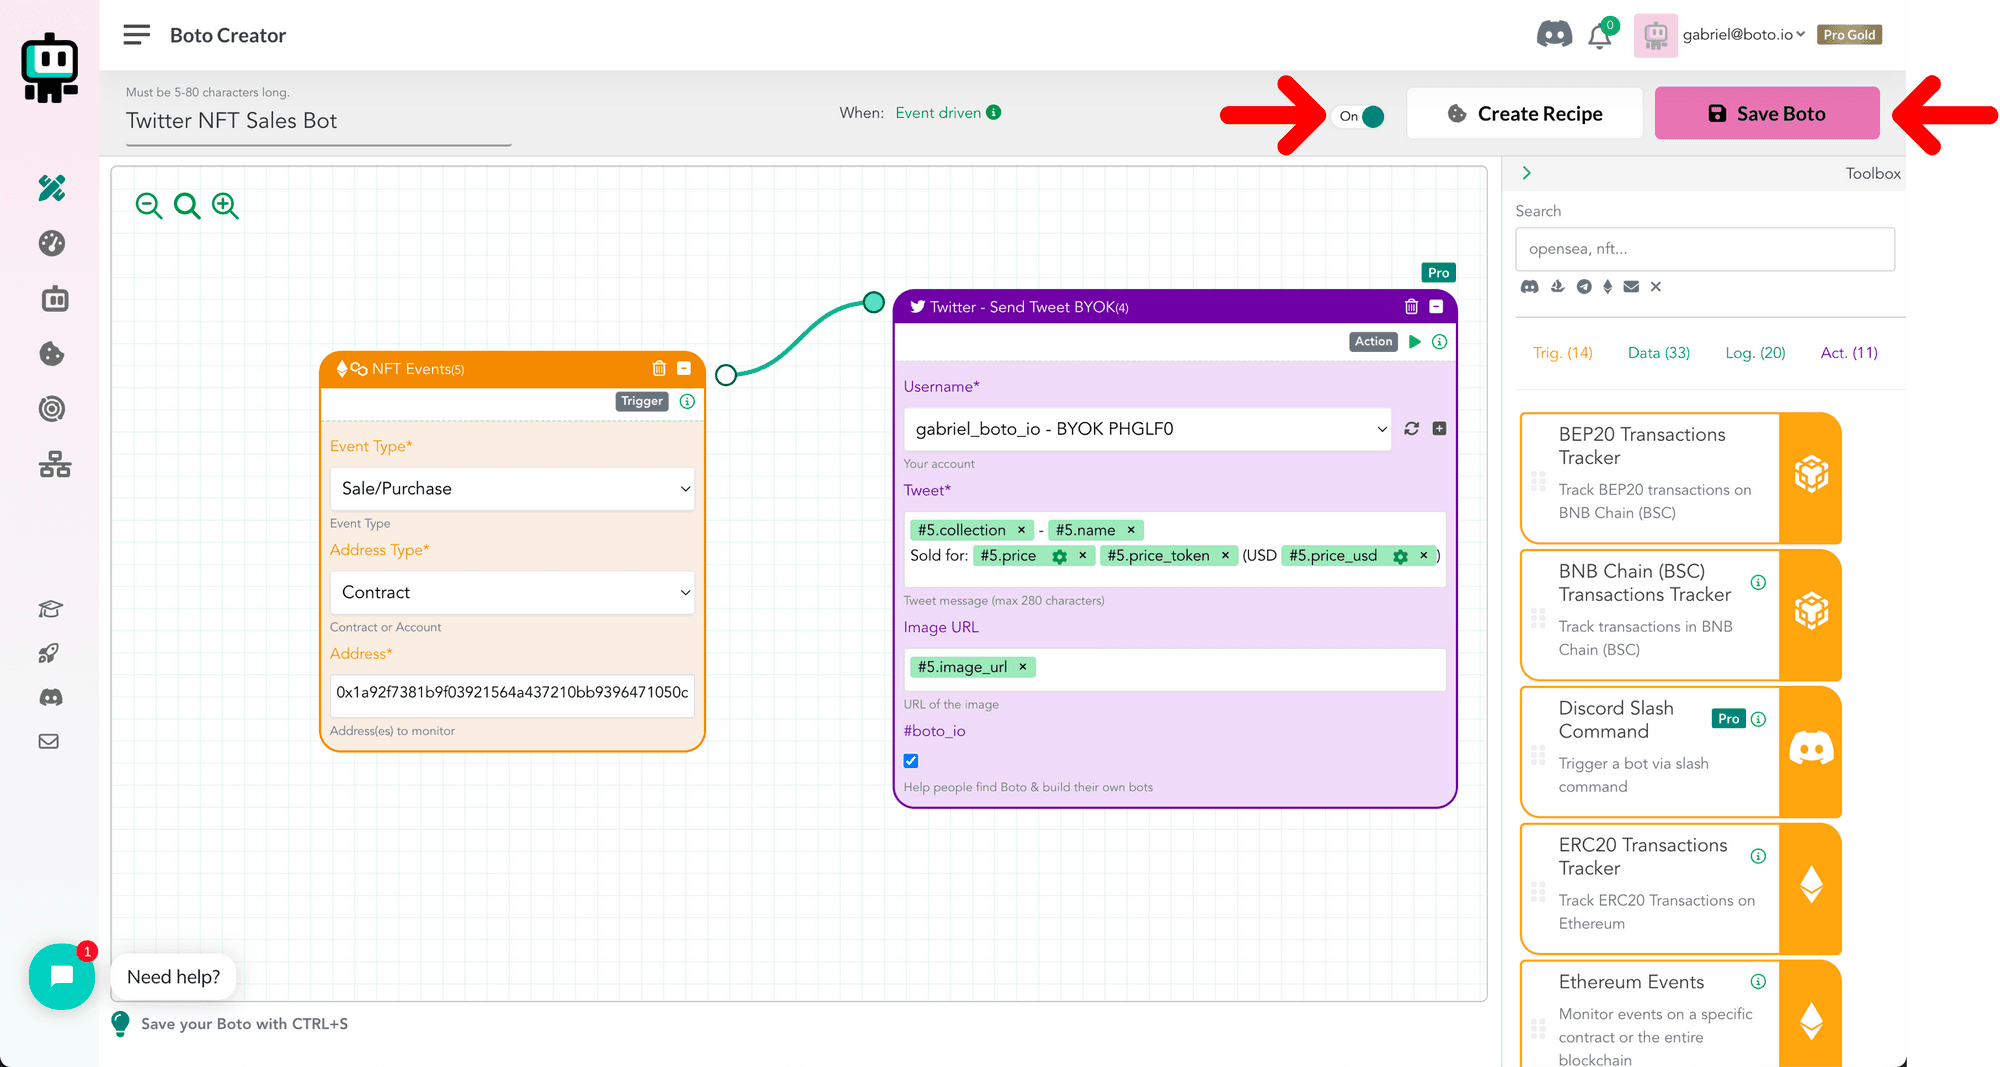Open the cookie recipes sidebar icon
Viewport: 2000px width, 1067px height.
pyautogui.click(x=52, y=354)
